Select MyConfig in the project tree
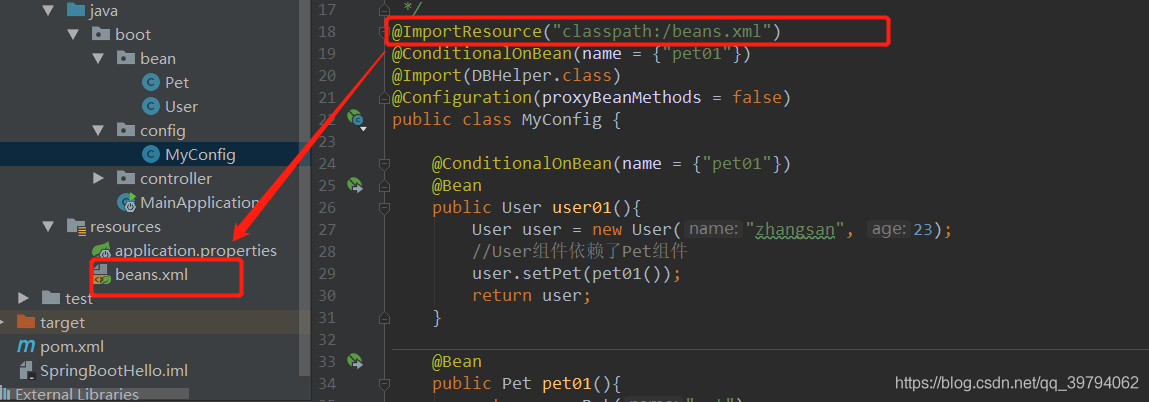 click(200, 154)
